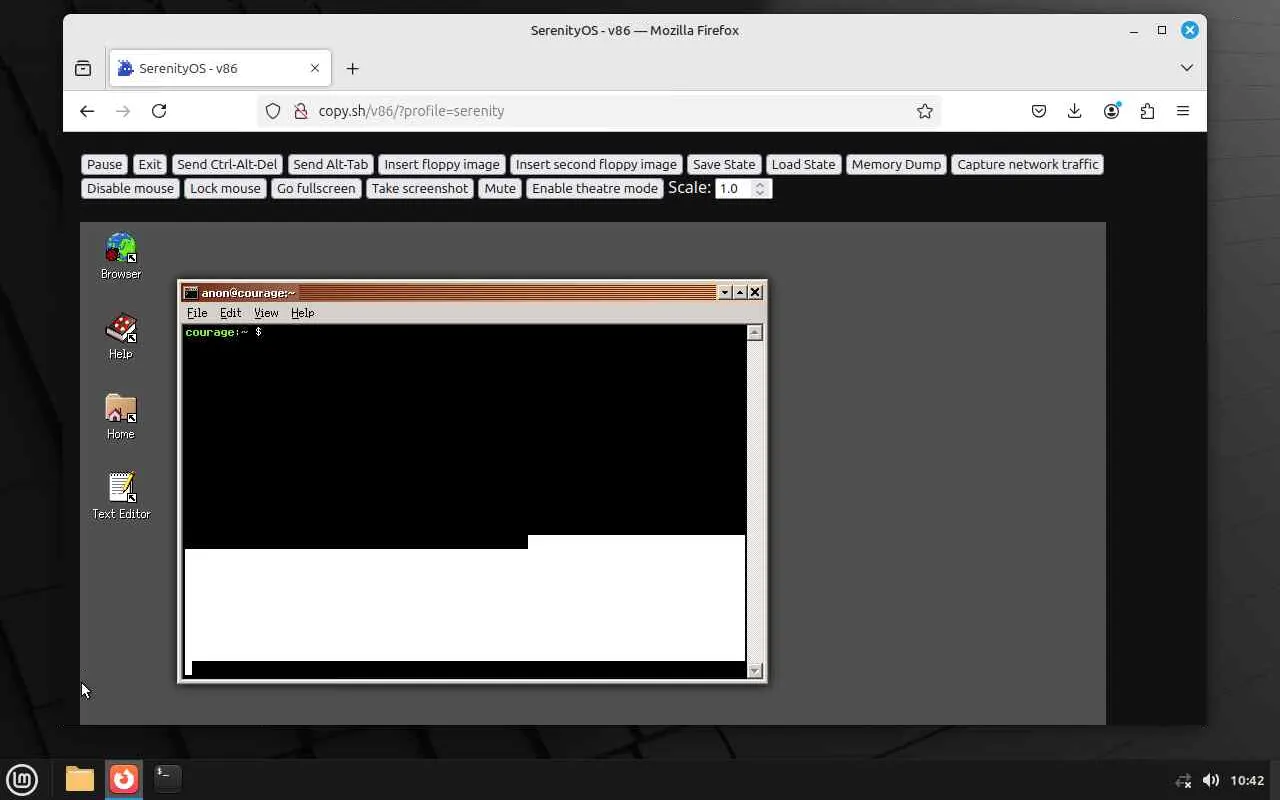Toggle Capture network traffic
Image resolution: width=1280 pixels, height=800 pixels.
pyautogui.click(x=1028, y=164)
